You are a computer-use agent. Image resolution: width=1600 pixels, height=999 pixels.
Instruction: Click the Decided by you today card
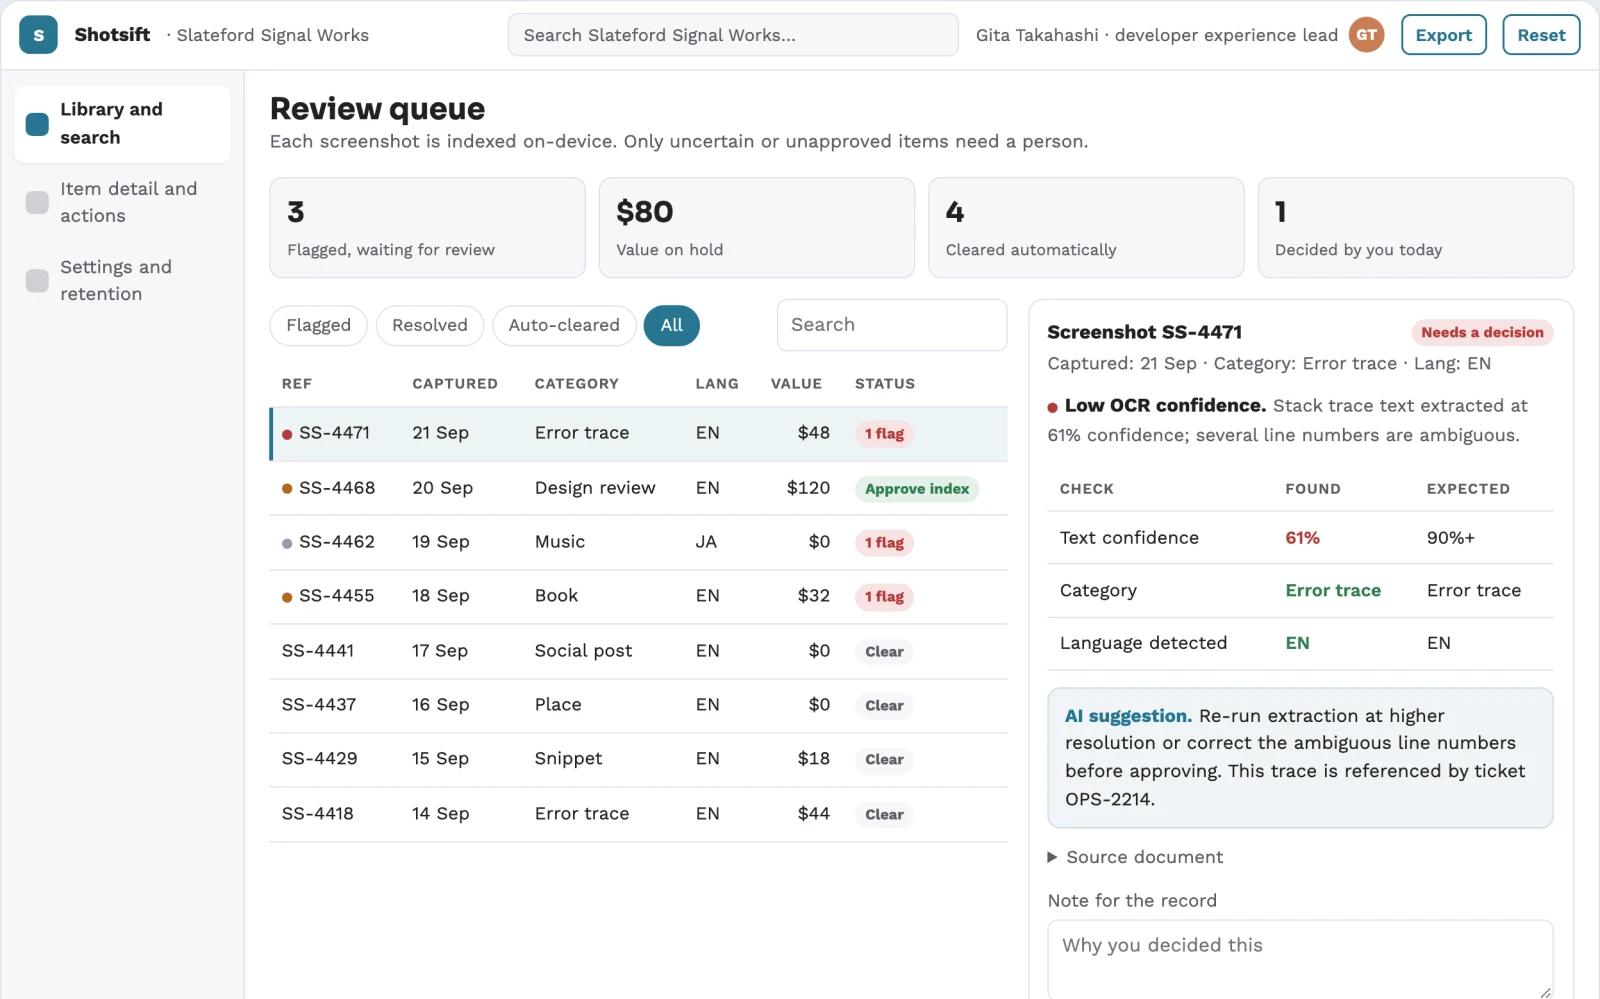pos(1415,228)
